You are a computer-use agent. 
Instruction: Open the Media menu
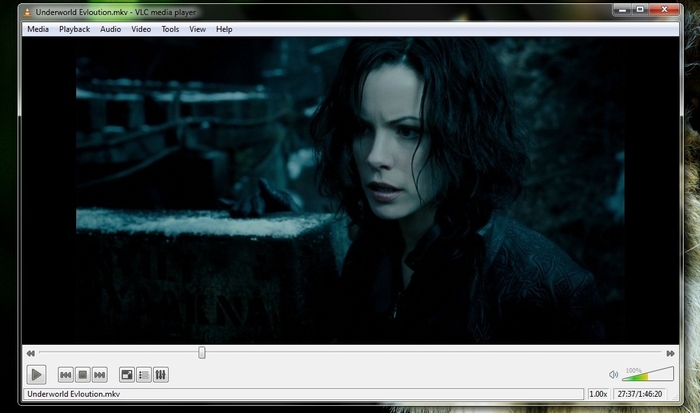tap(38, 29)
